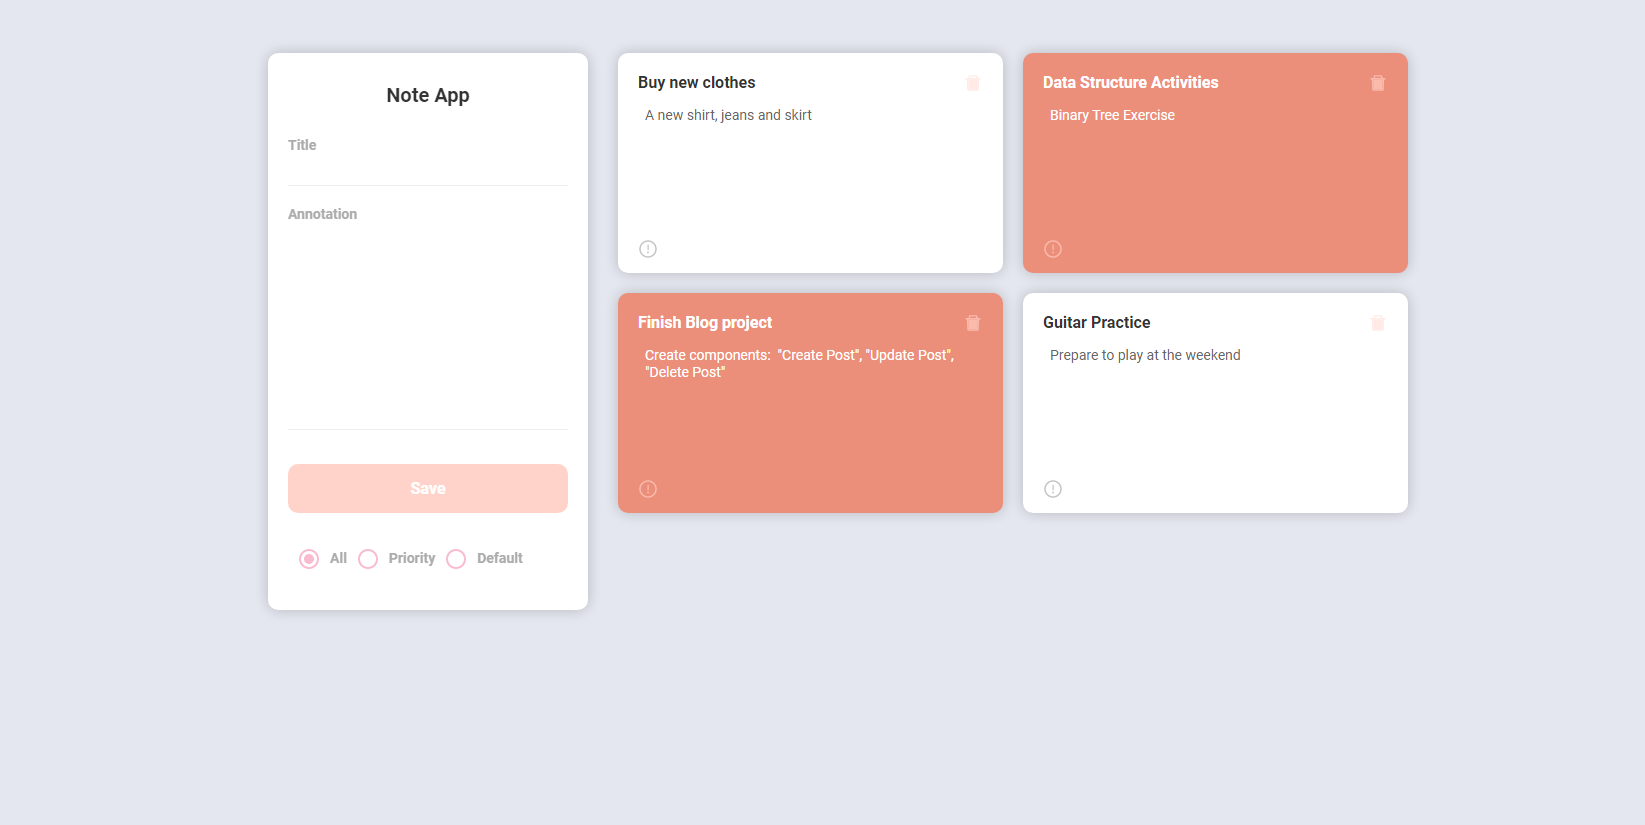Click priority alert icon on Finish Blog project

[x=648, y=489]
